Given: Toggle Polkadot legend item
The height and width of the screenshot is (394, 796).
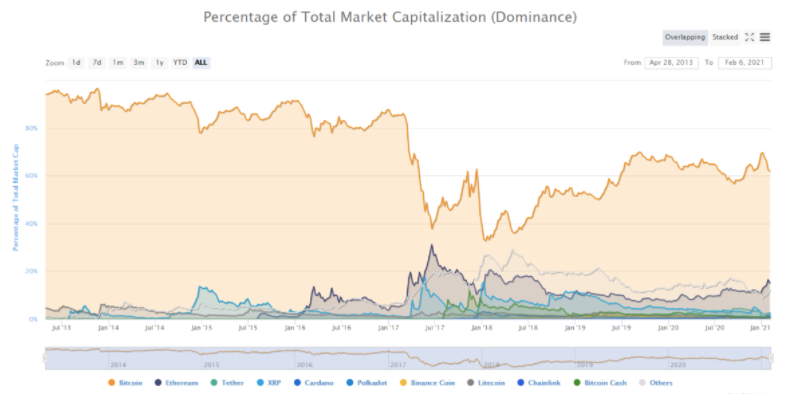Looking at the screenshot, I should [368, 383].
